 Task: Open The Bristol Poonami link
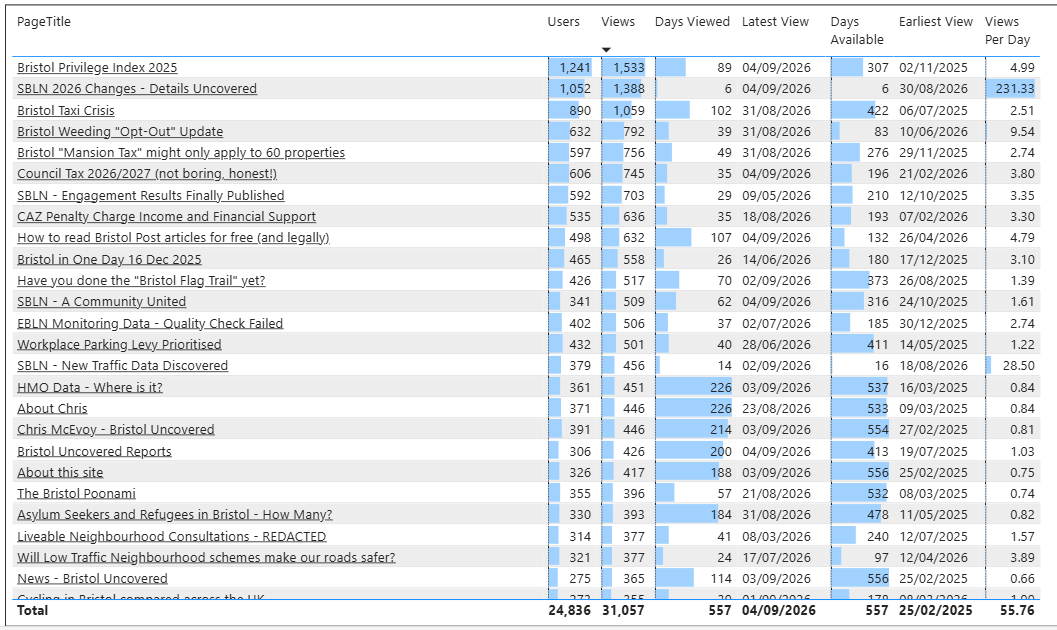click(77, 493)
